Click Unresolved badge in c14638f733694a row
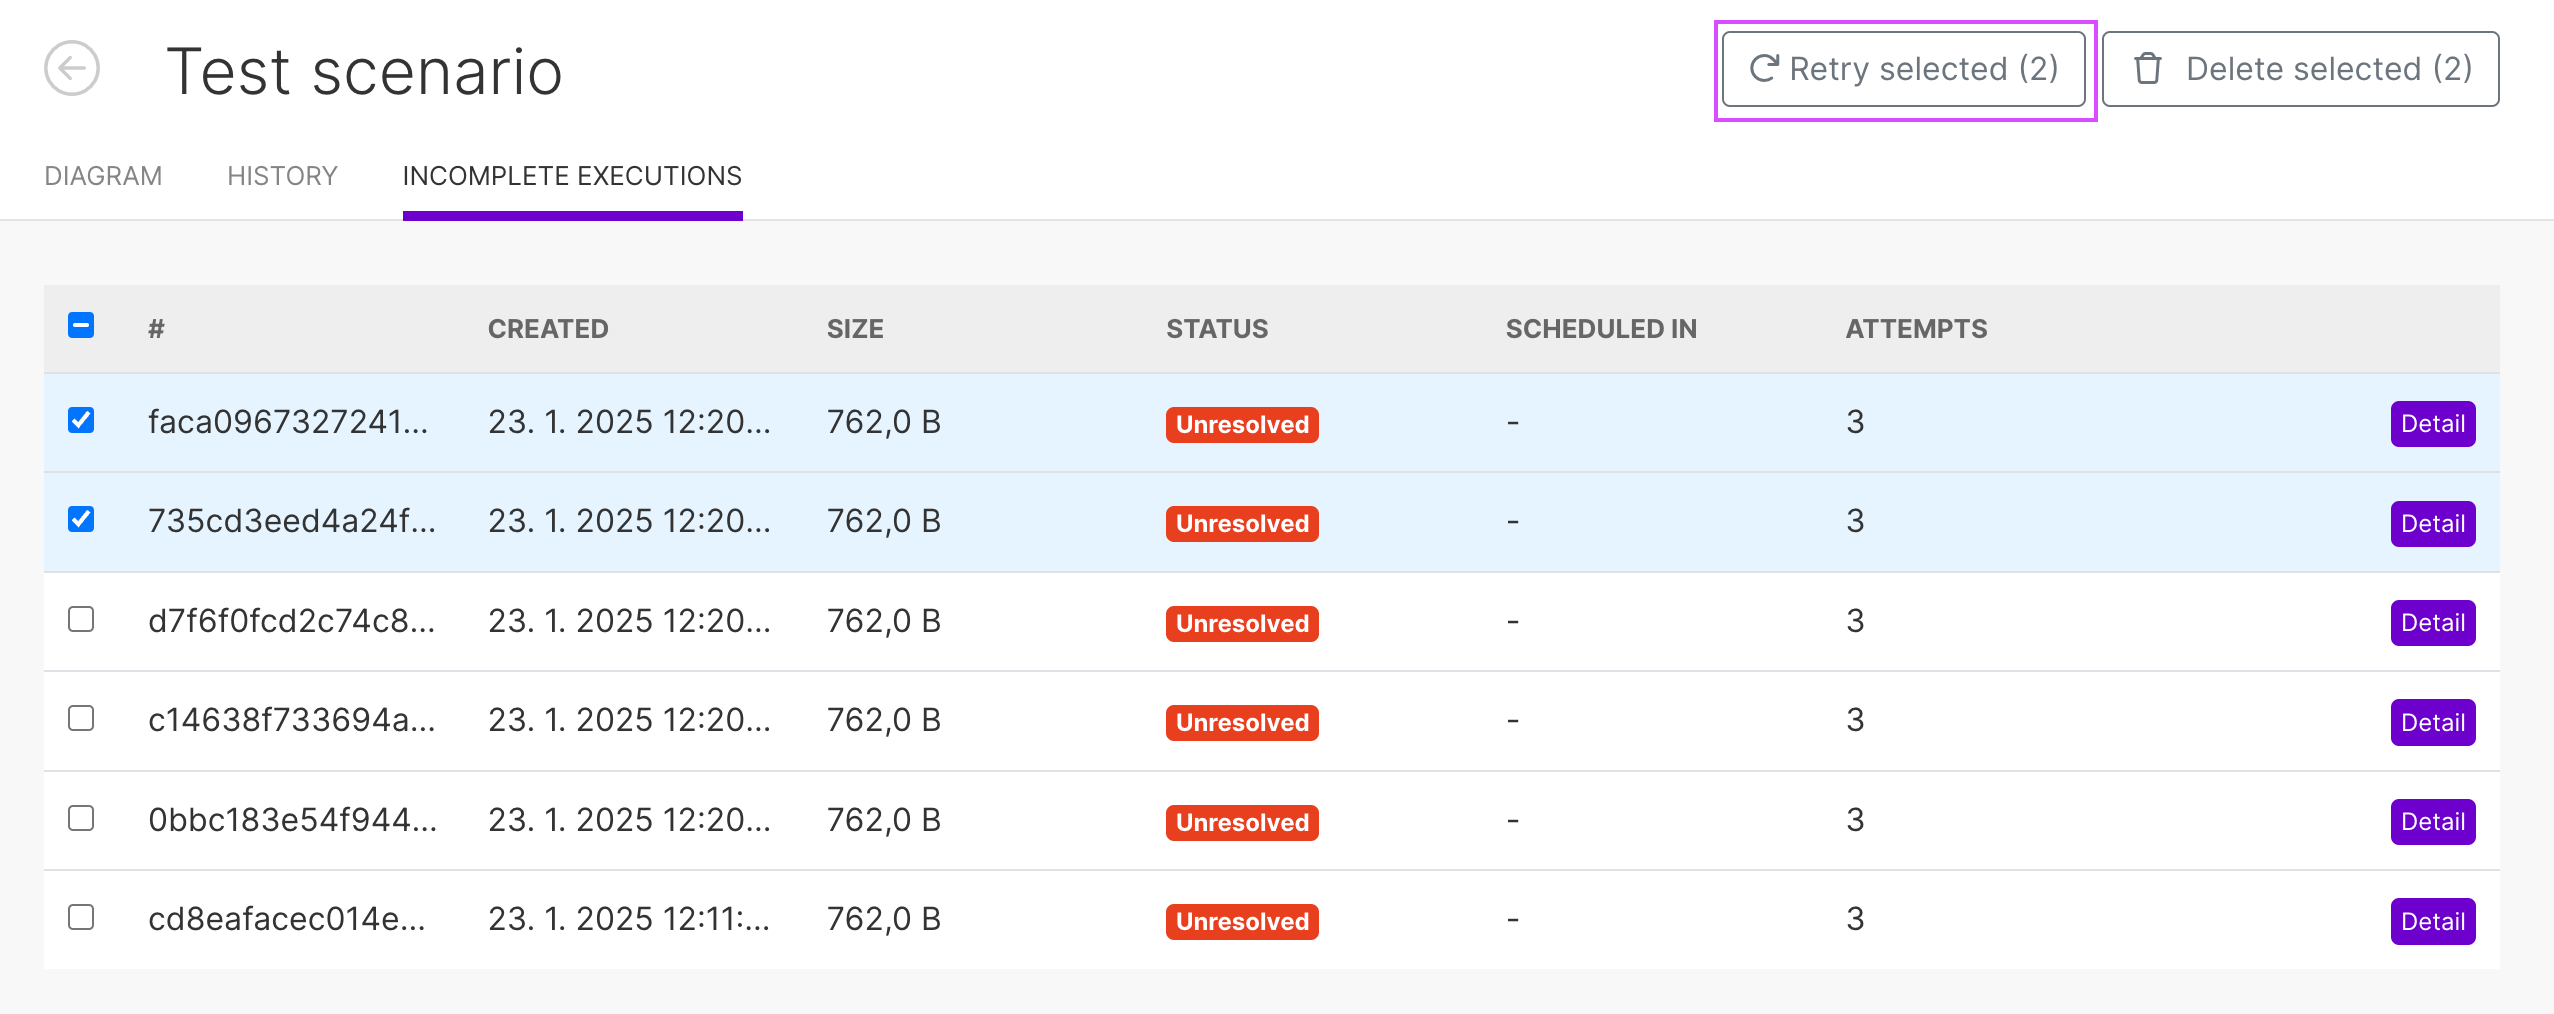The image size is (2554, 1014). pyautogui.click(x=1242, y=722)
